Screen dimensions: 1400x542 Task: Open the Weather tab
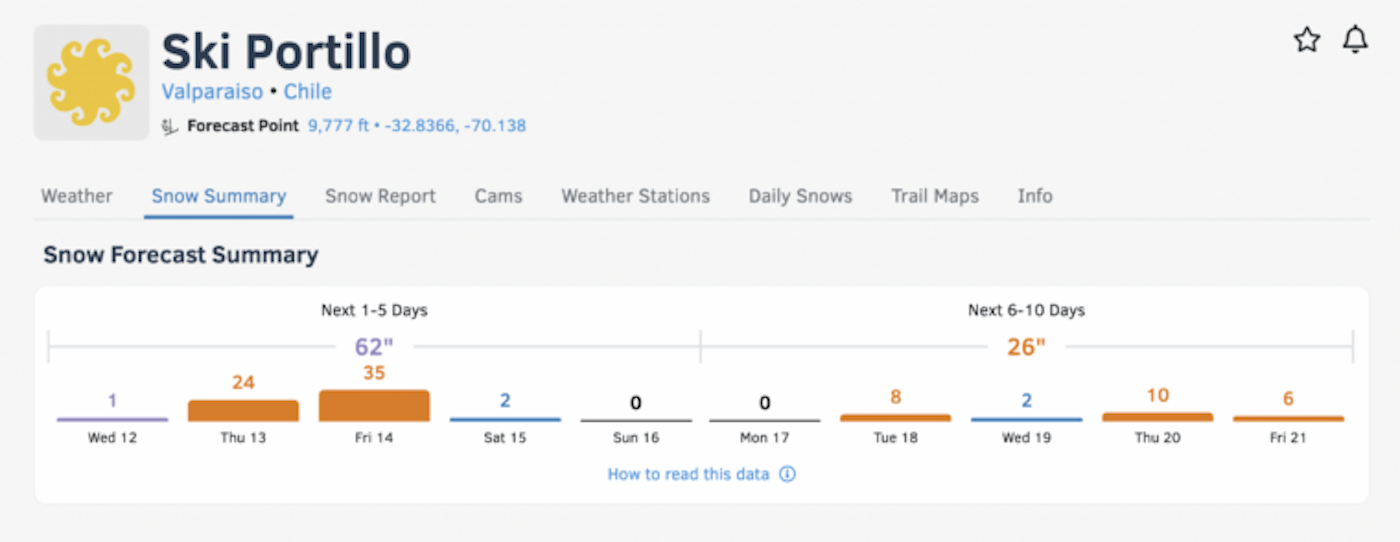click(x=77, y=196)
